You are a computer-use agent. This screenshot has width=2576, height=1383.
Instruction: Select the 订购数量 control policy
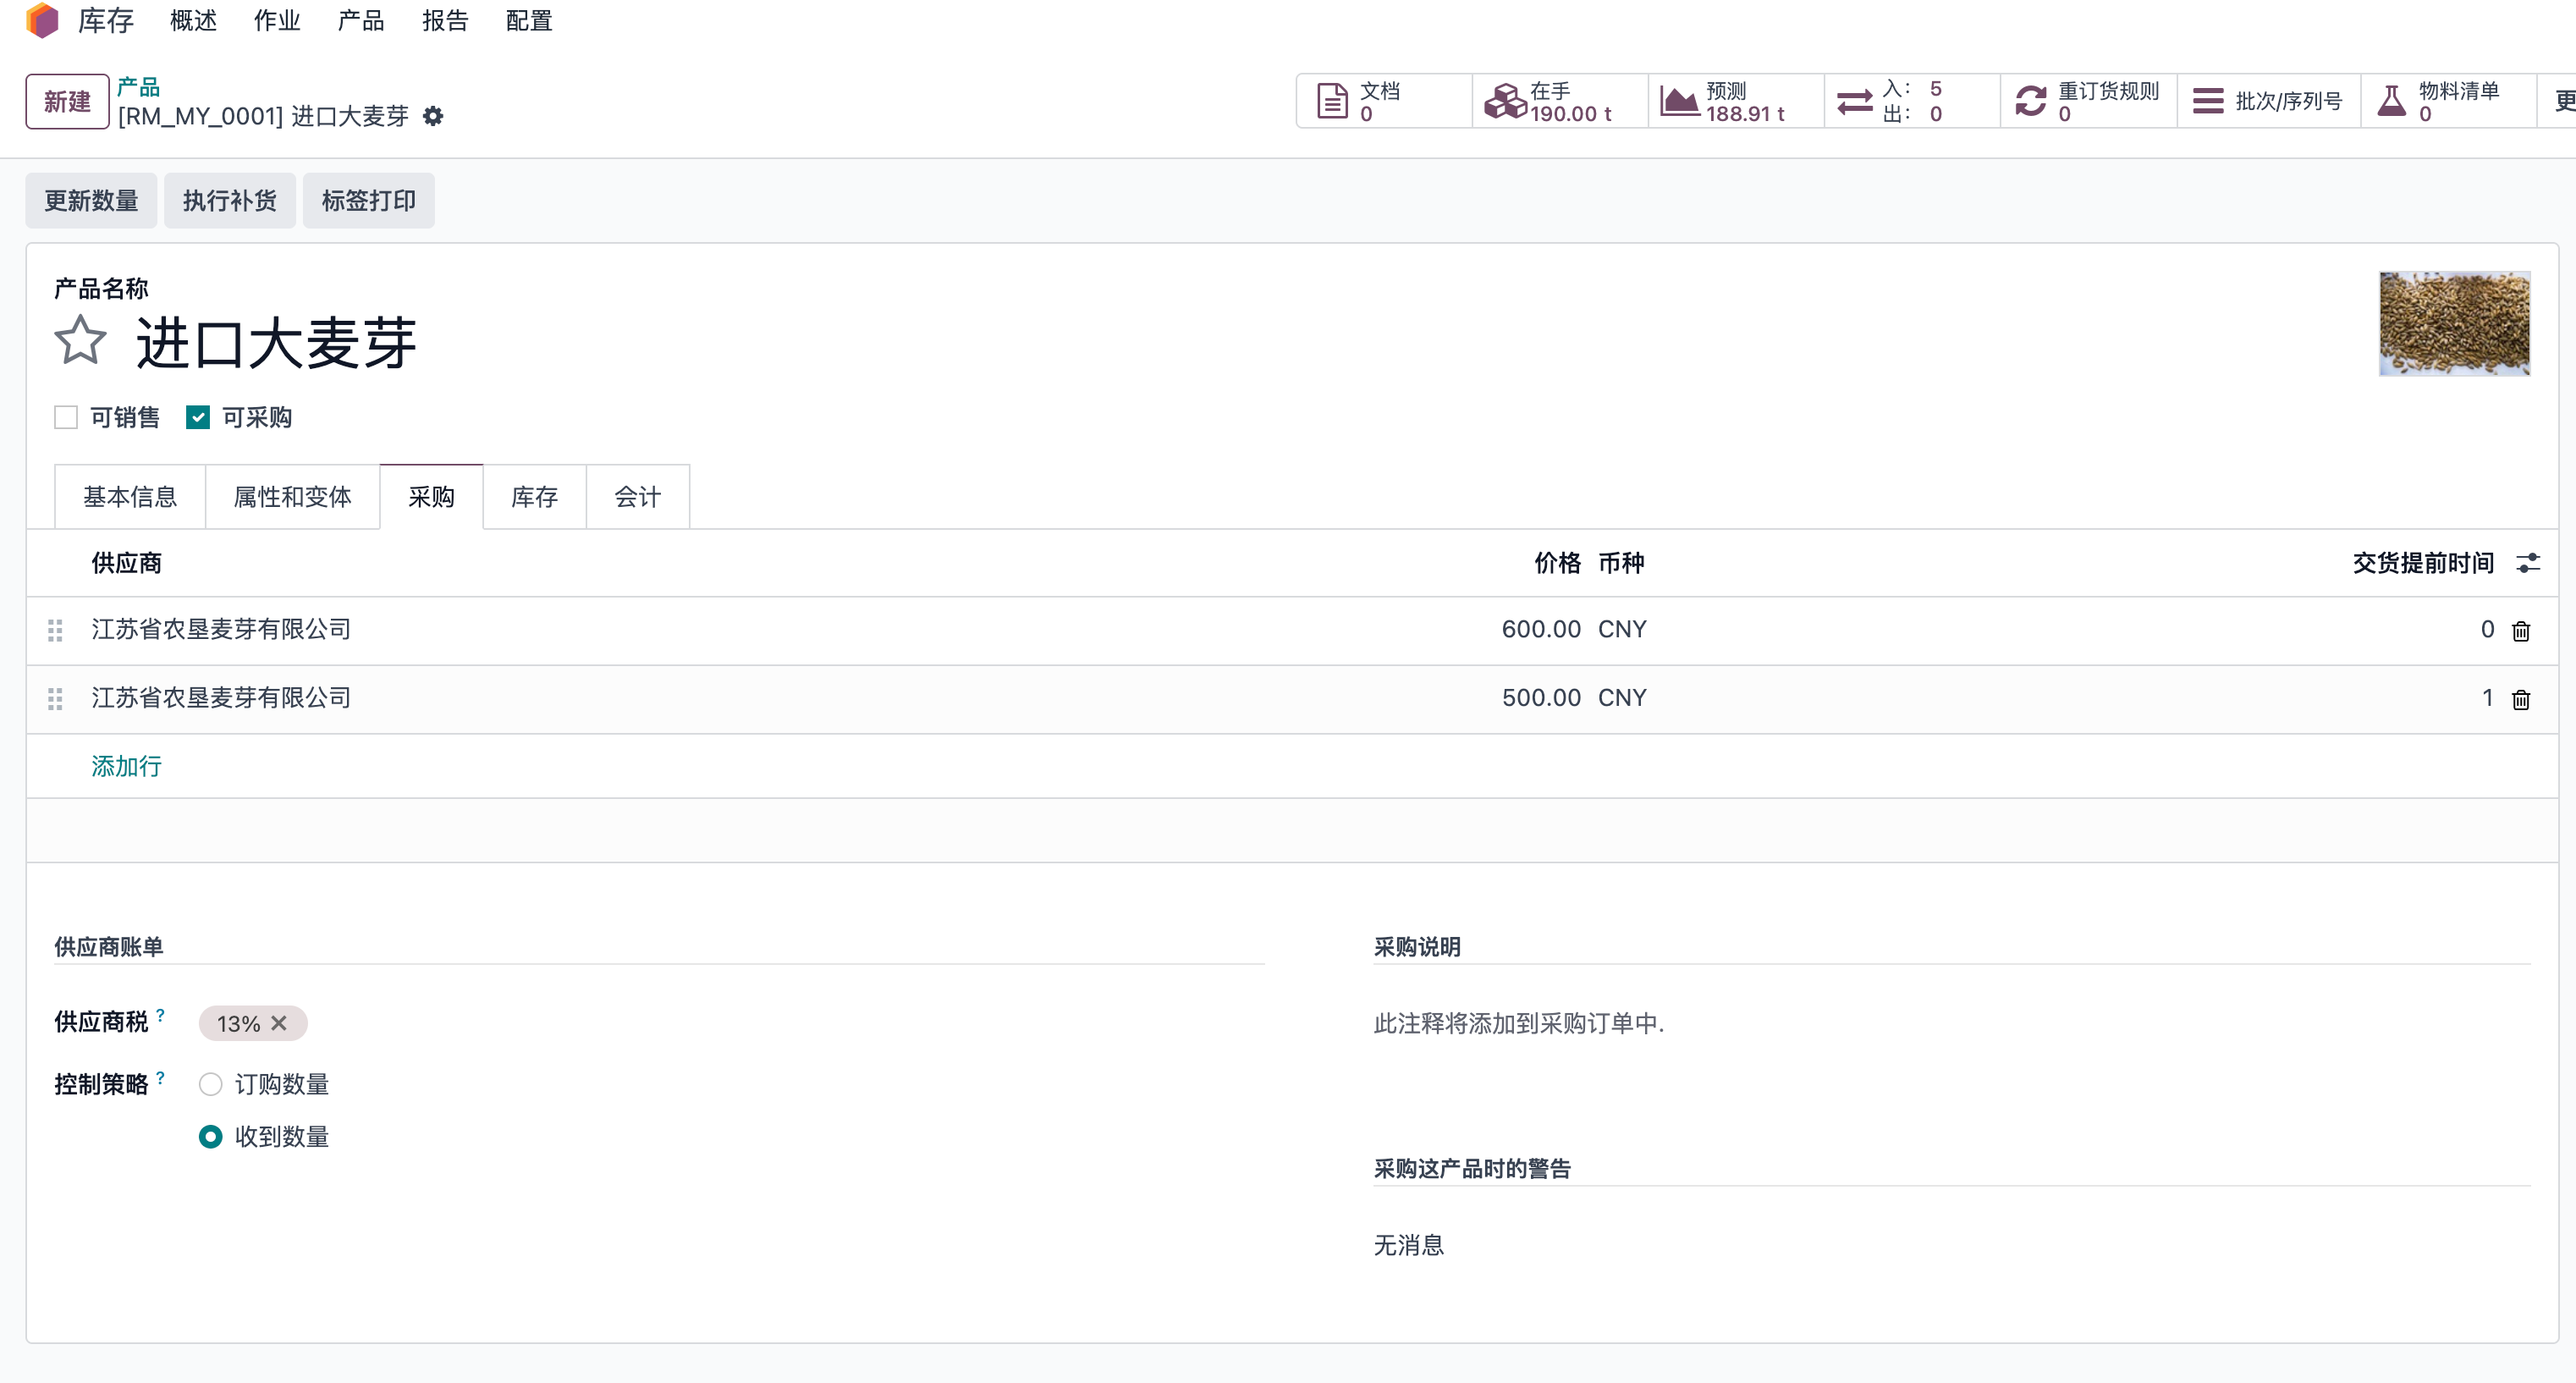click(210, 1084)
